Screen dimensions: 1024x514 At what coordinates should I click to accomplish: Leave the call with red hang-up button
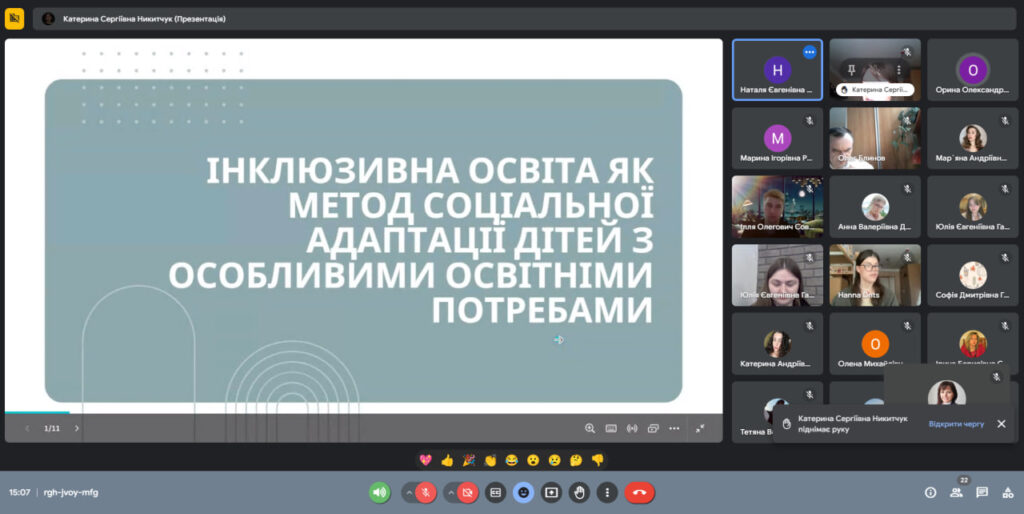640,492
